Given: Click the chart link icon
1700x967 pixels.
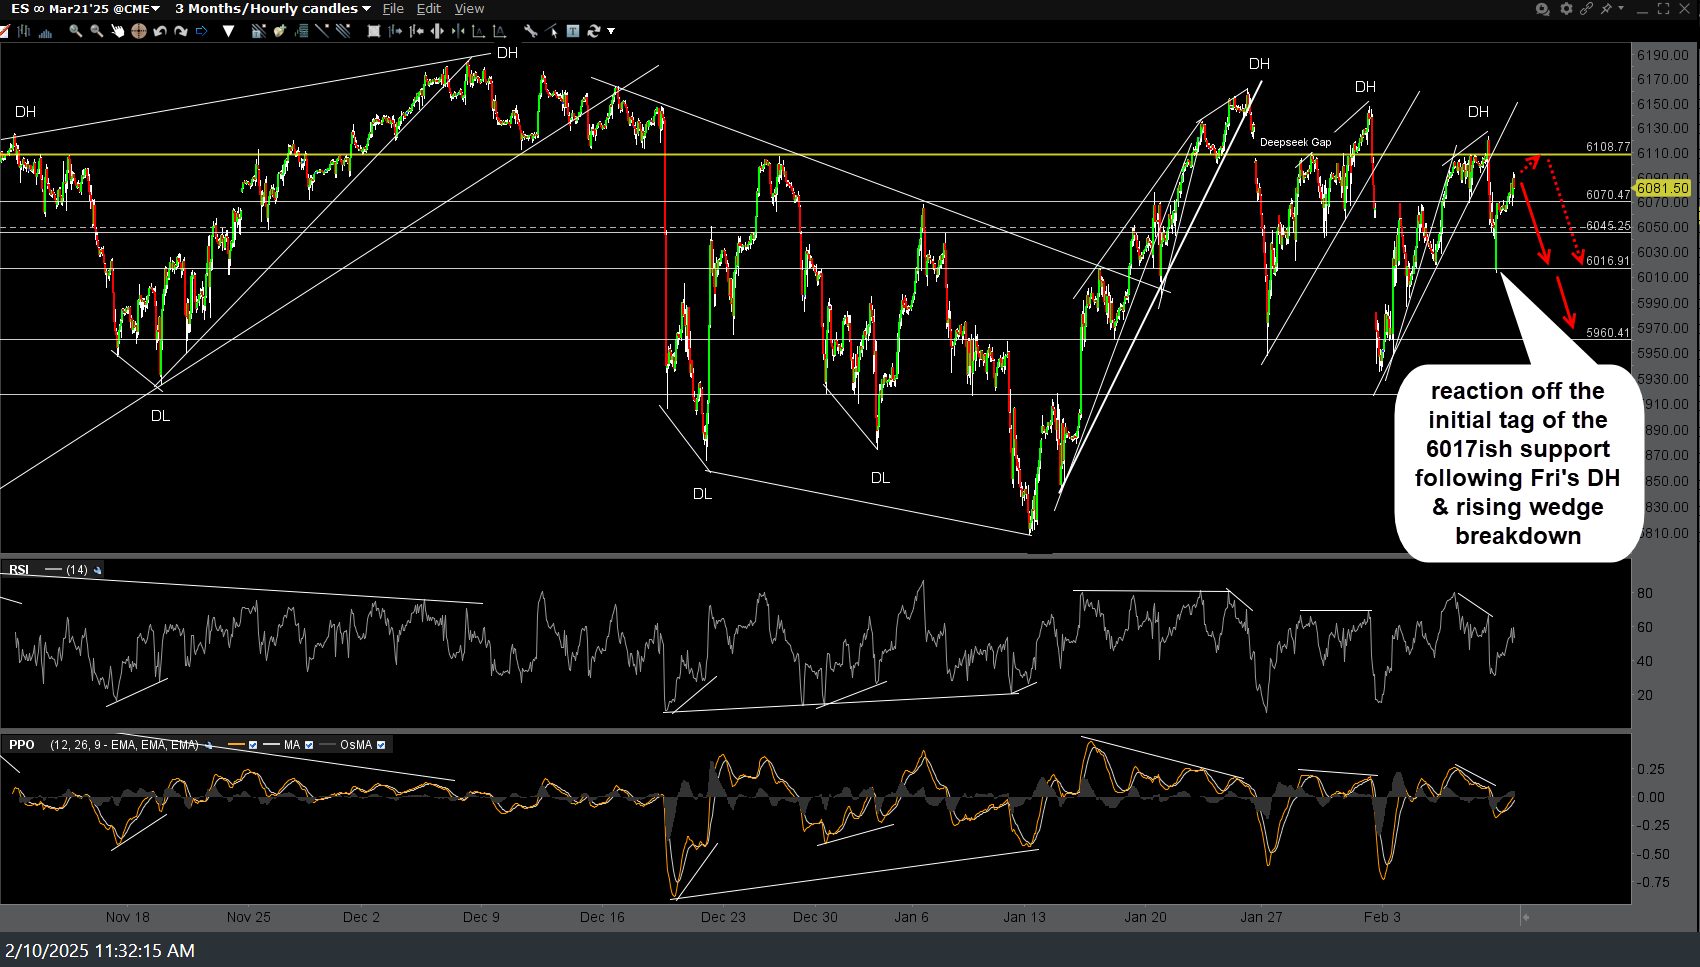Looking at the screenshot, I should pyautogui.click(x=1588, y=8).
